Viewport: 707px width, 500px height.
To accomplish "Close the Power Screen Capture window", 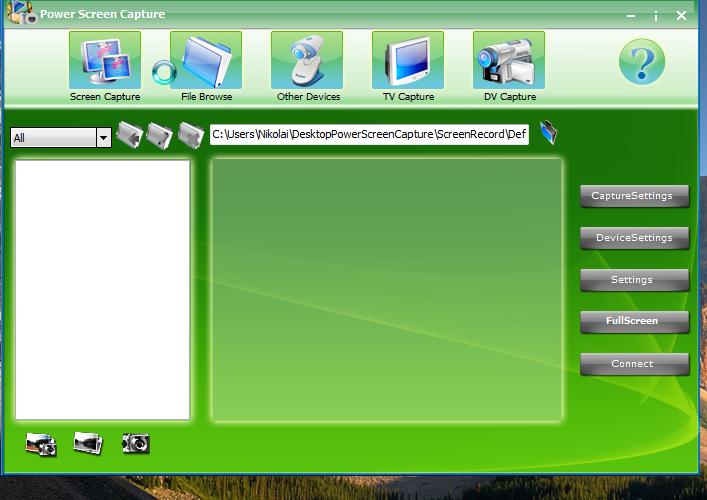I will (681, 16).
